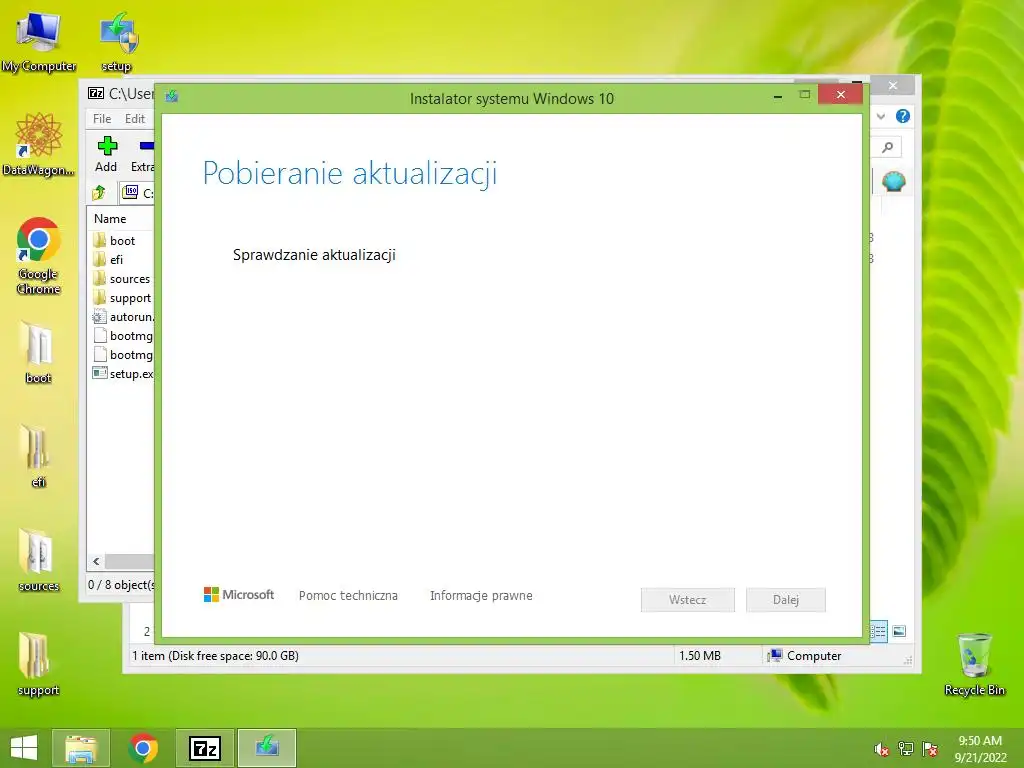Image resolution: width=1024 pixels, height=768 pixels.
Task: Close the Windows 10 installer window
Action: coord(840,95)
